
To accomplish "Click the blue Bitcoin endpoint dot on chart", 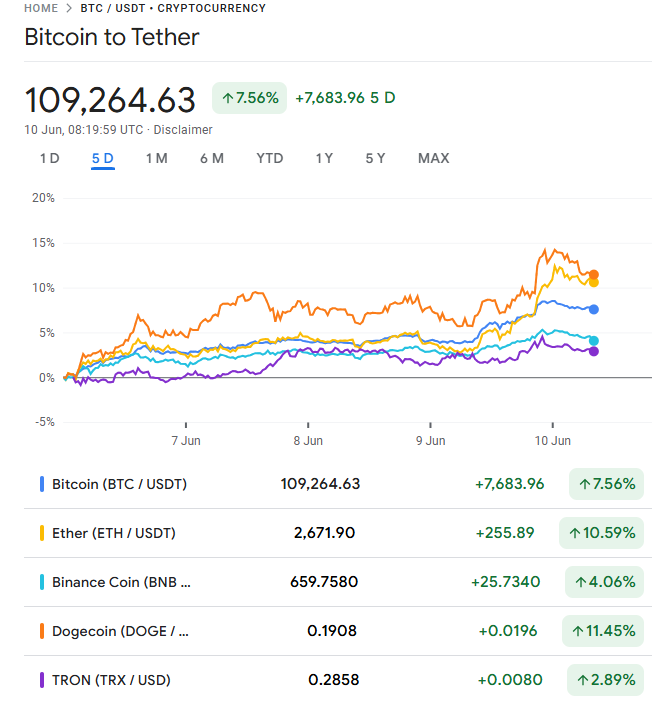I will [x=594, y=309].
